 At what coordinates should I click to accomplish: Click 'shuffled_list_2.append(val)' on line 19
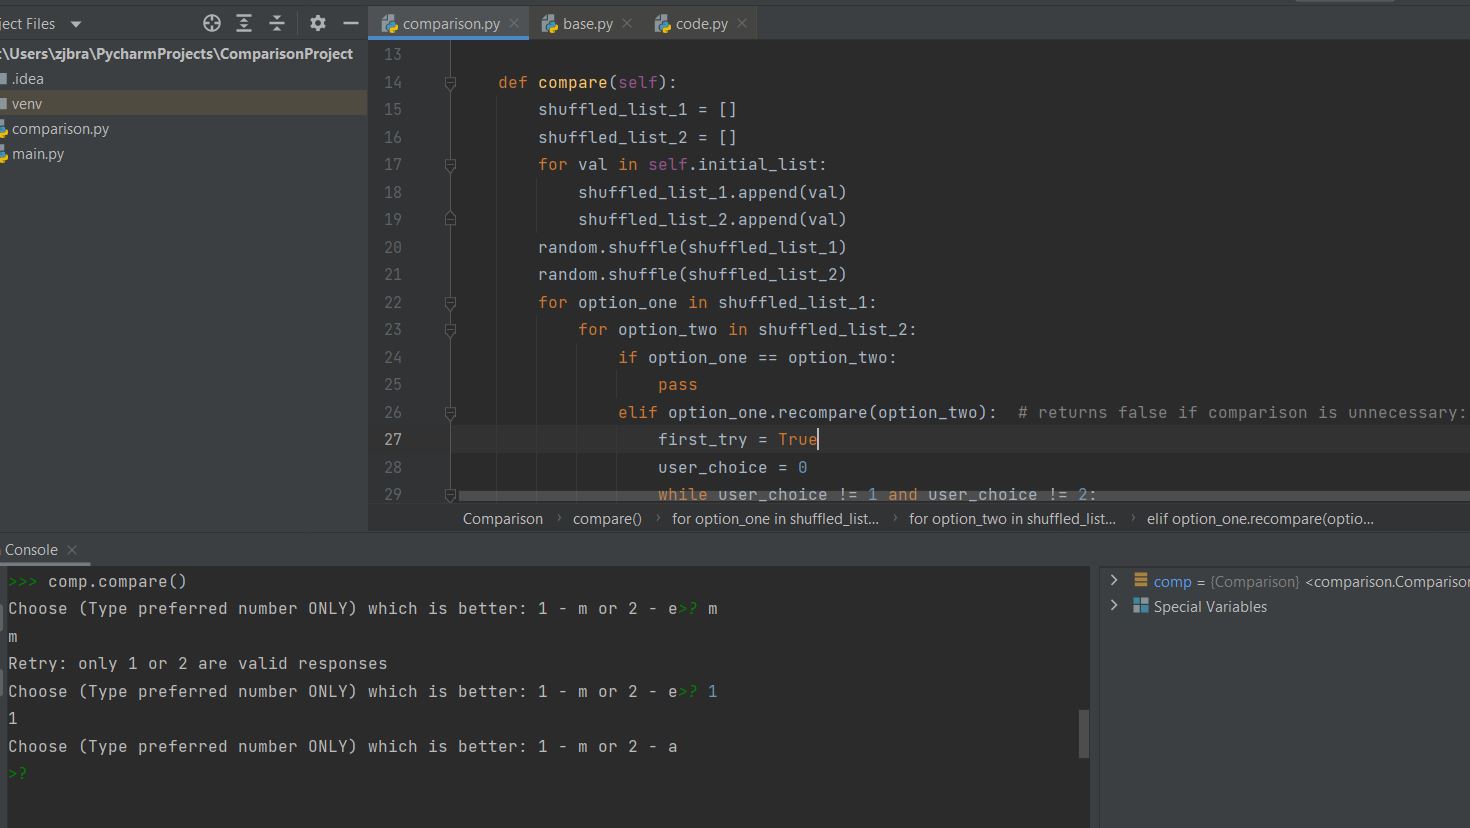[x=712, y=219]
